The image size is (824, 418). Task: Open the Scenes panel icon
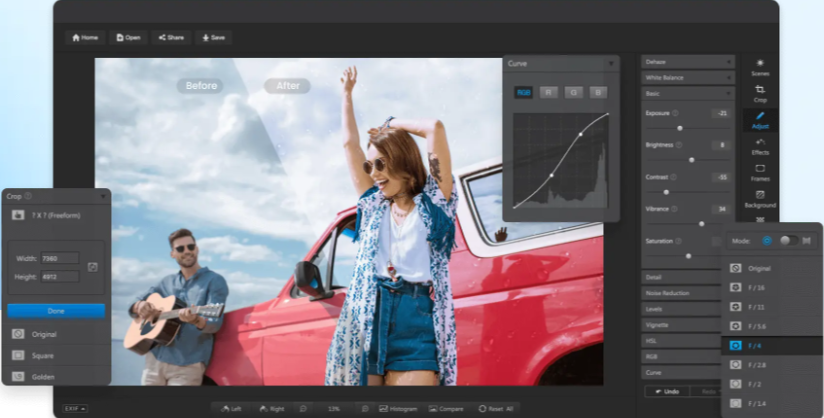point(760,67)
